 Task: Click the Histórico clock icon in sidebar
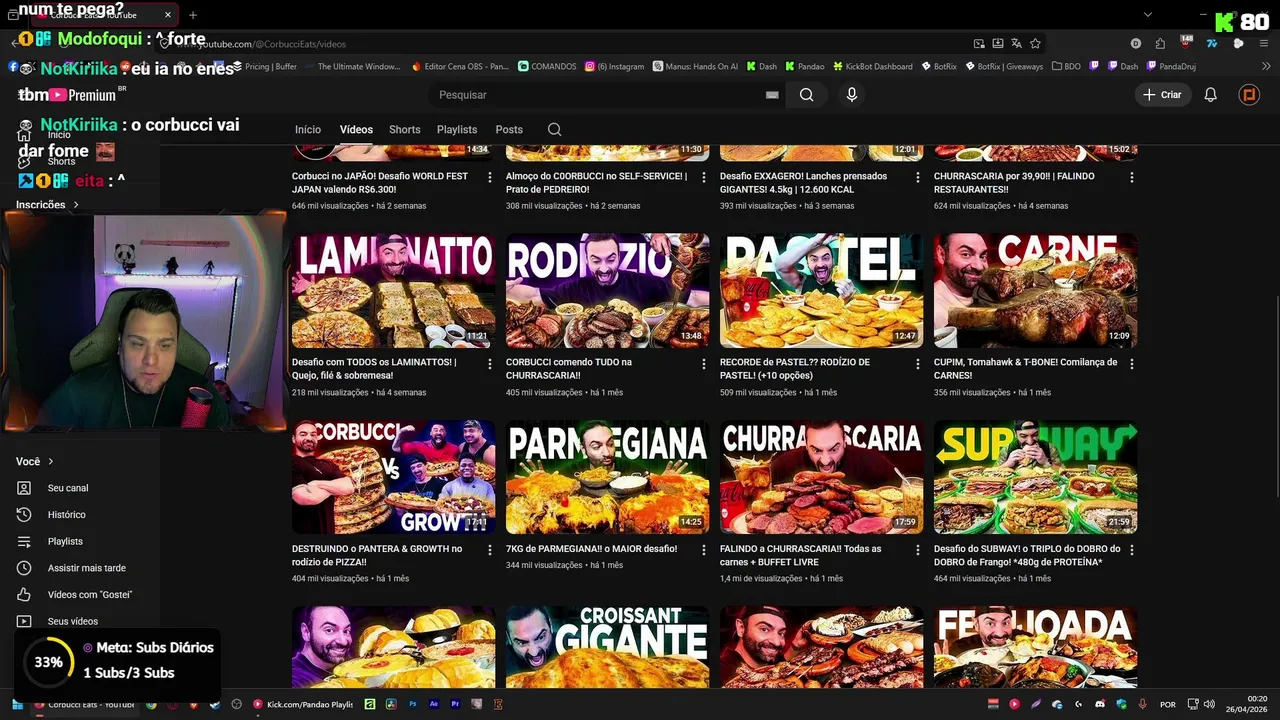(x=24, y=514)
